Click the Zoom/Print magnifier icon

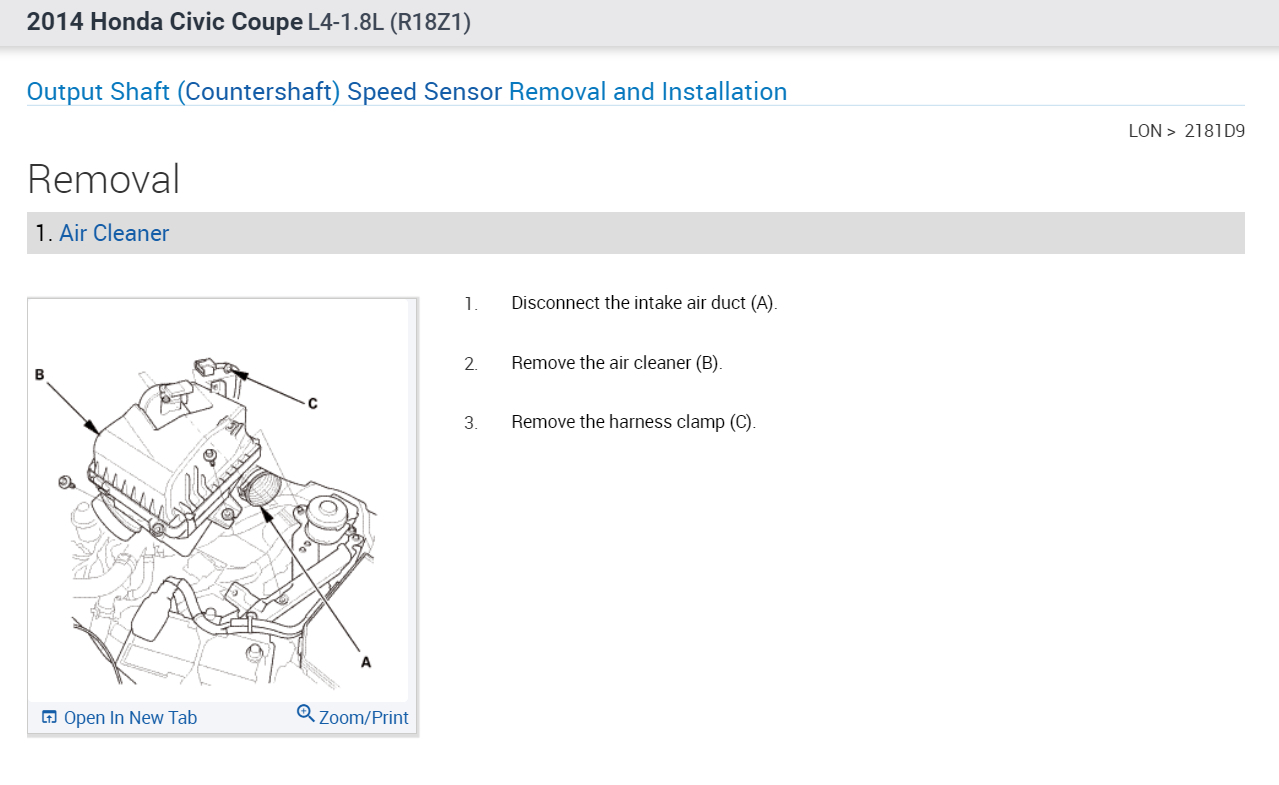(x=306, y=714)
